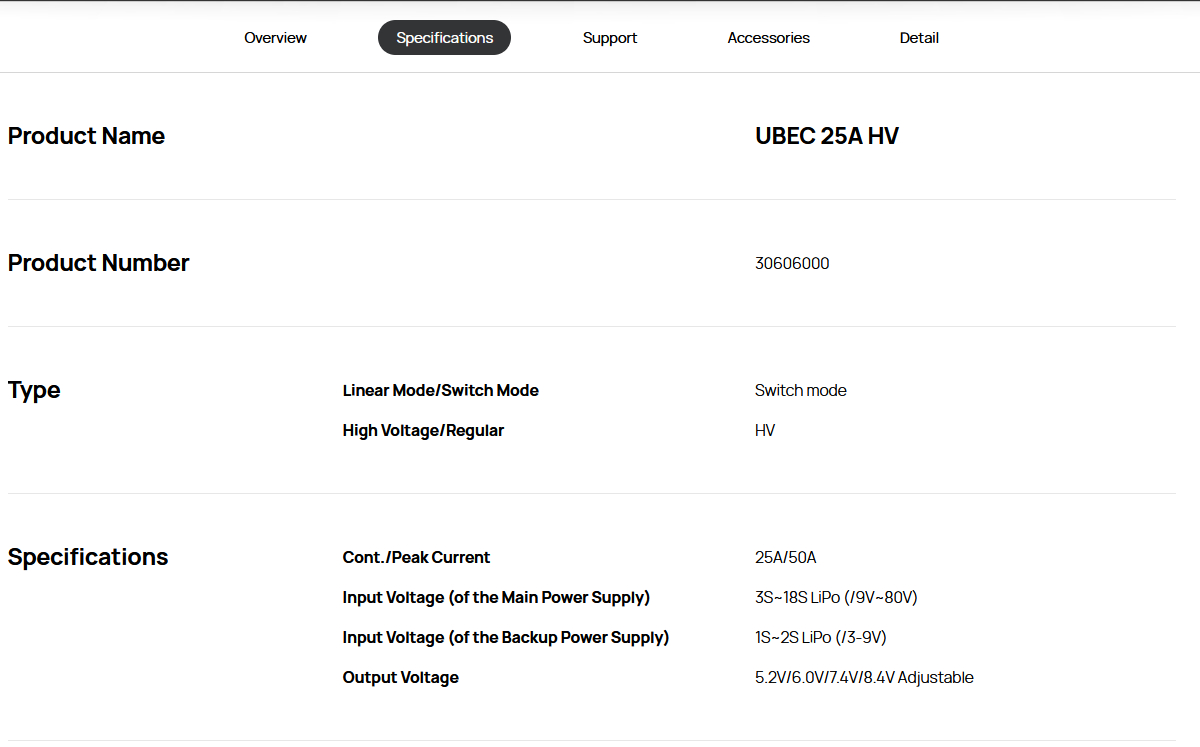Click the UBEC 25A HV product title
1200x747 pixels.
[826, 136]
